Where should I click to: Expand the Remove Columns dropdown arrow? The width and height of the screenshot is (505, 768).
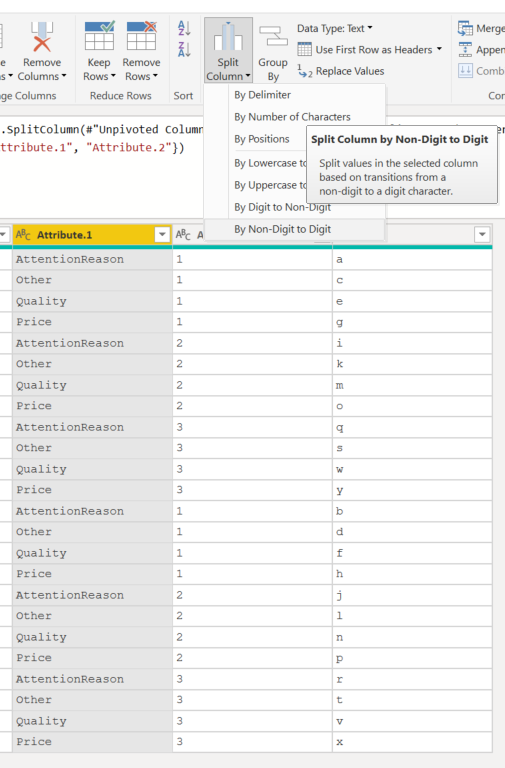click(x=64, y=76)
